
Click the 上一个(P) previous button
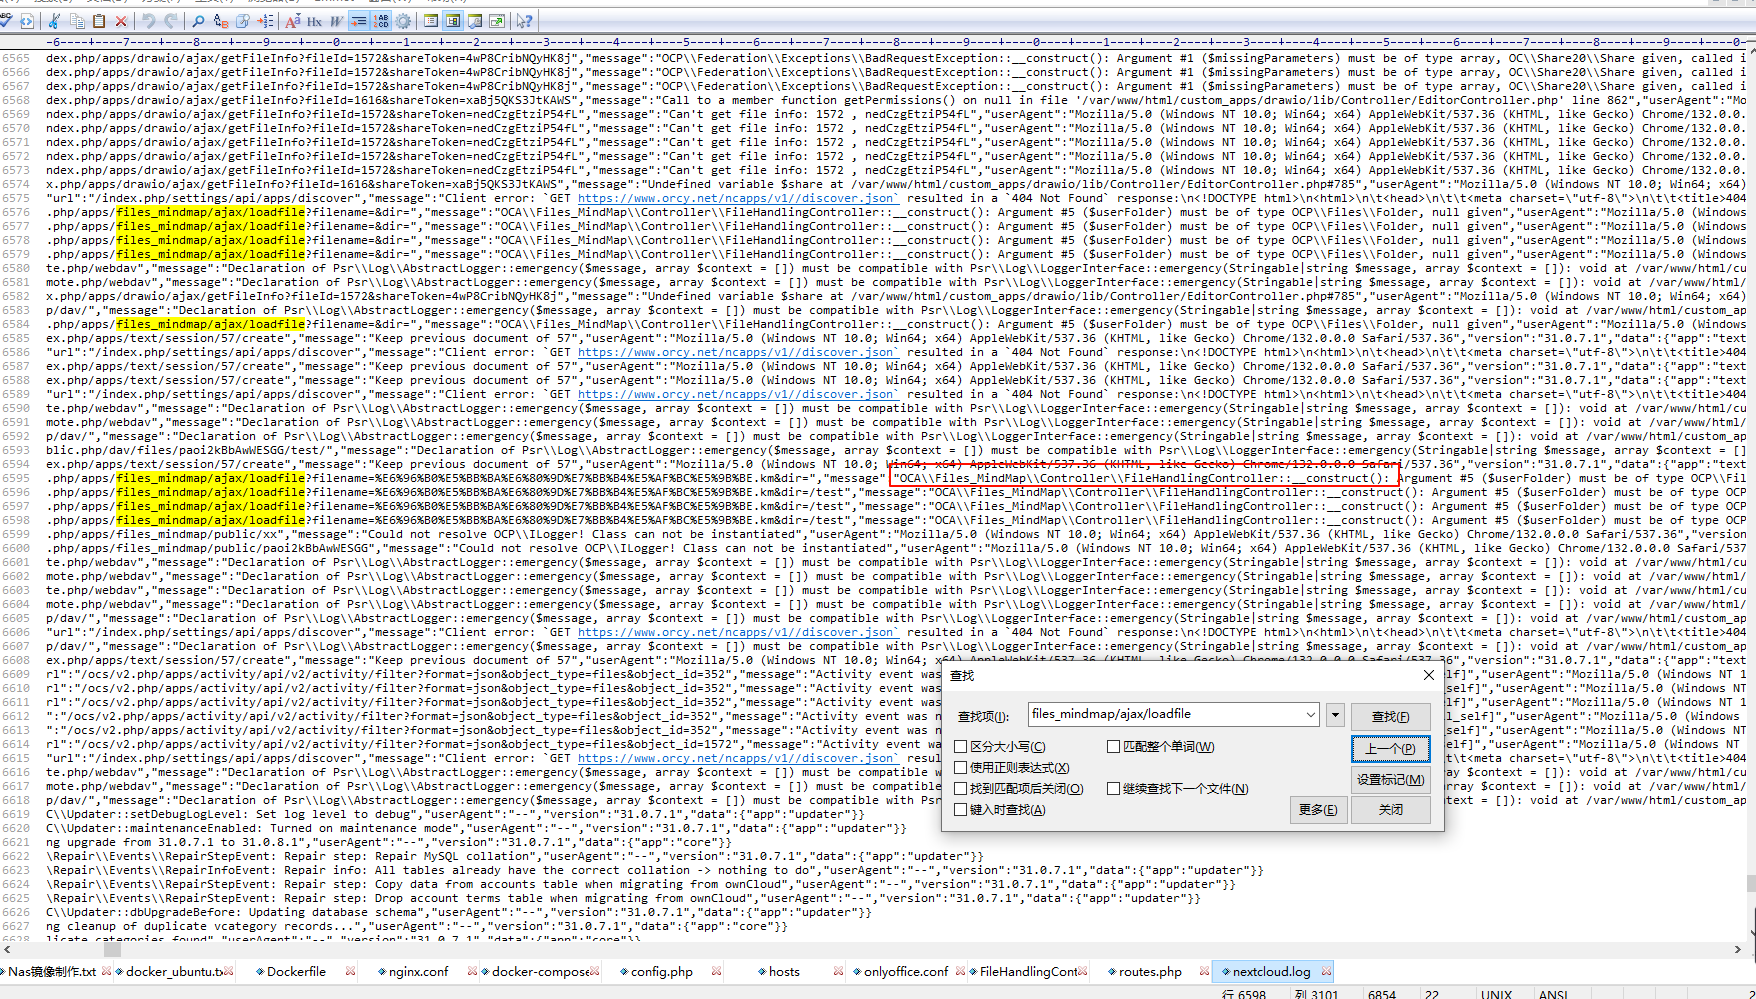point(1390,748)
